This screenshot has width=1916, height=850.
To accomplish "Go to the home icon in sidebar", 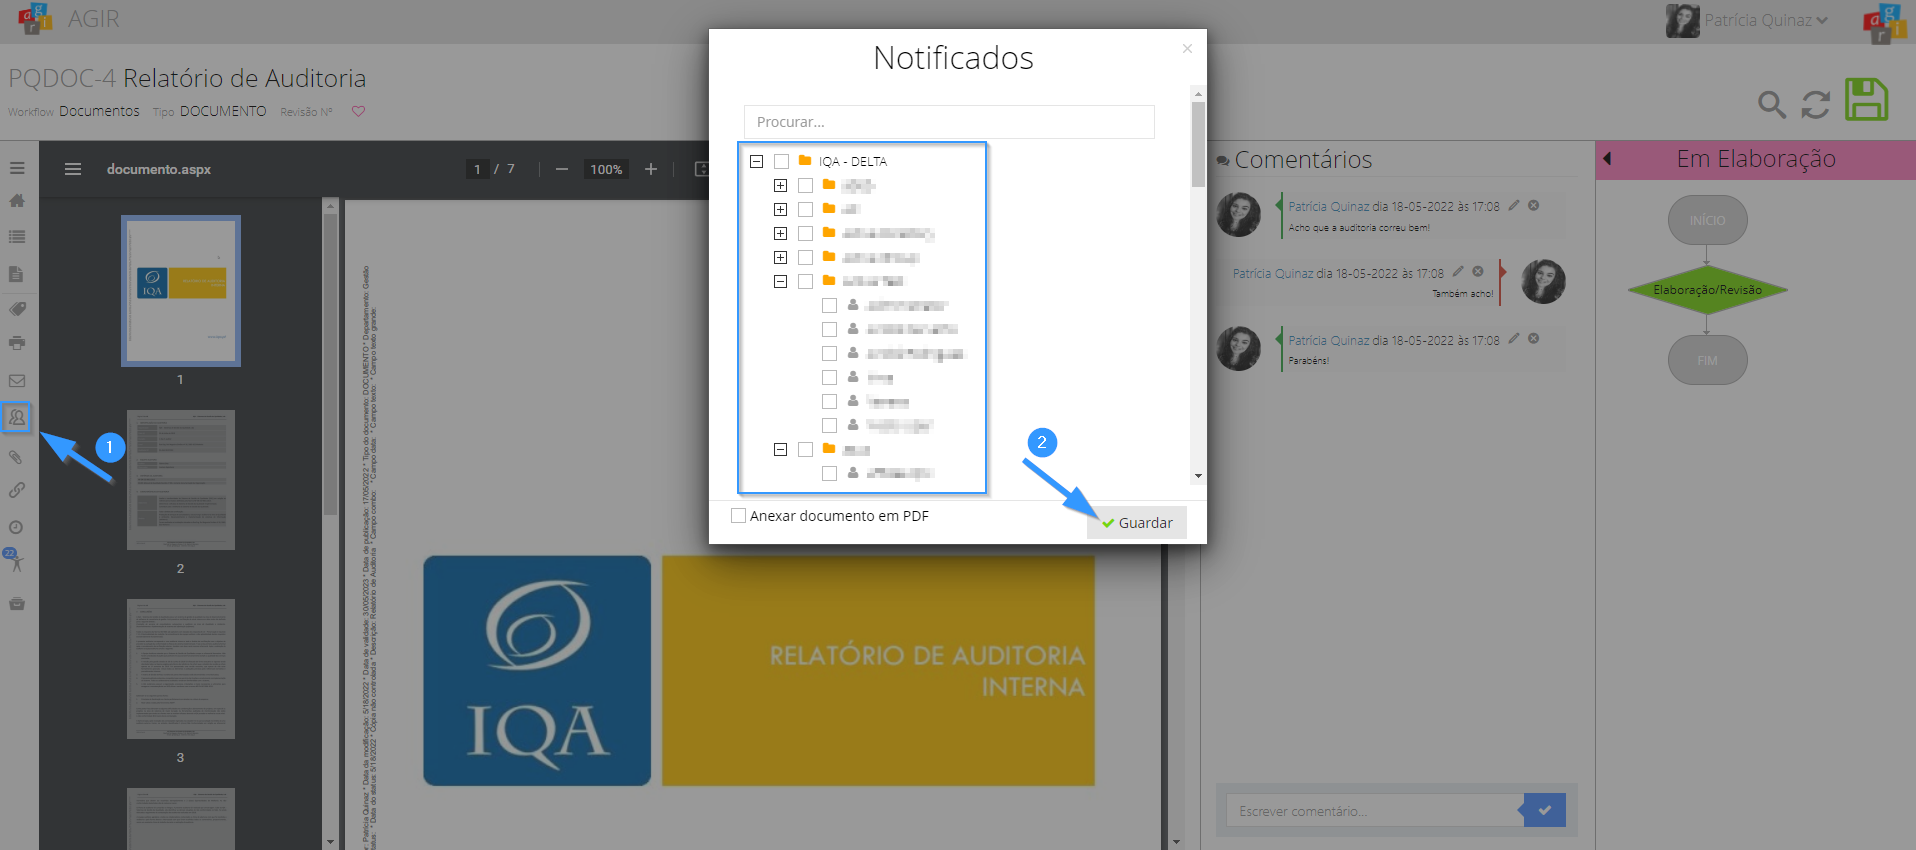I will point(17,201).
